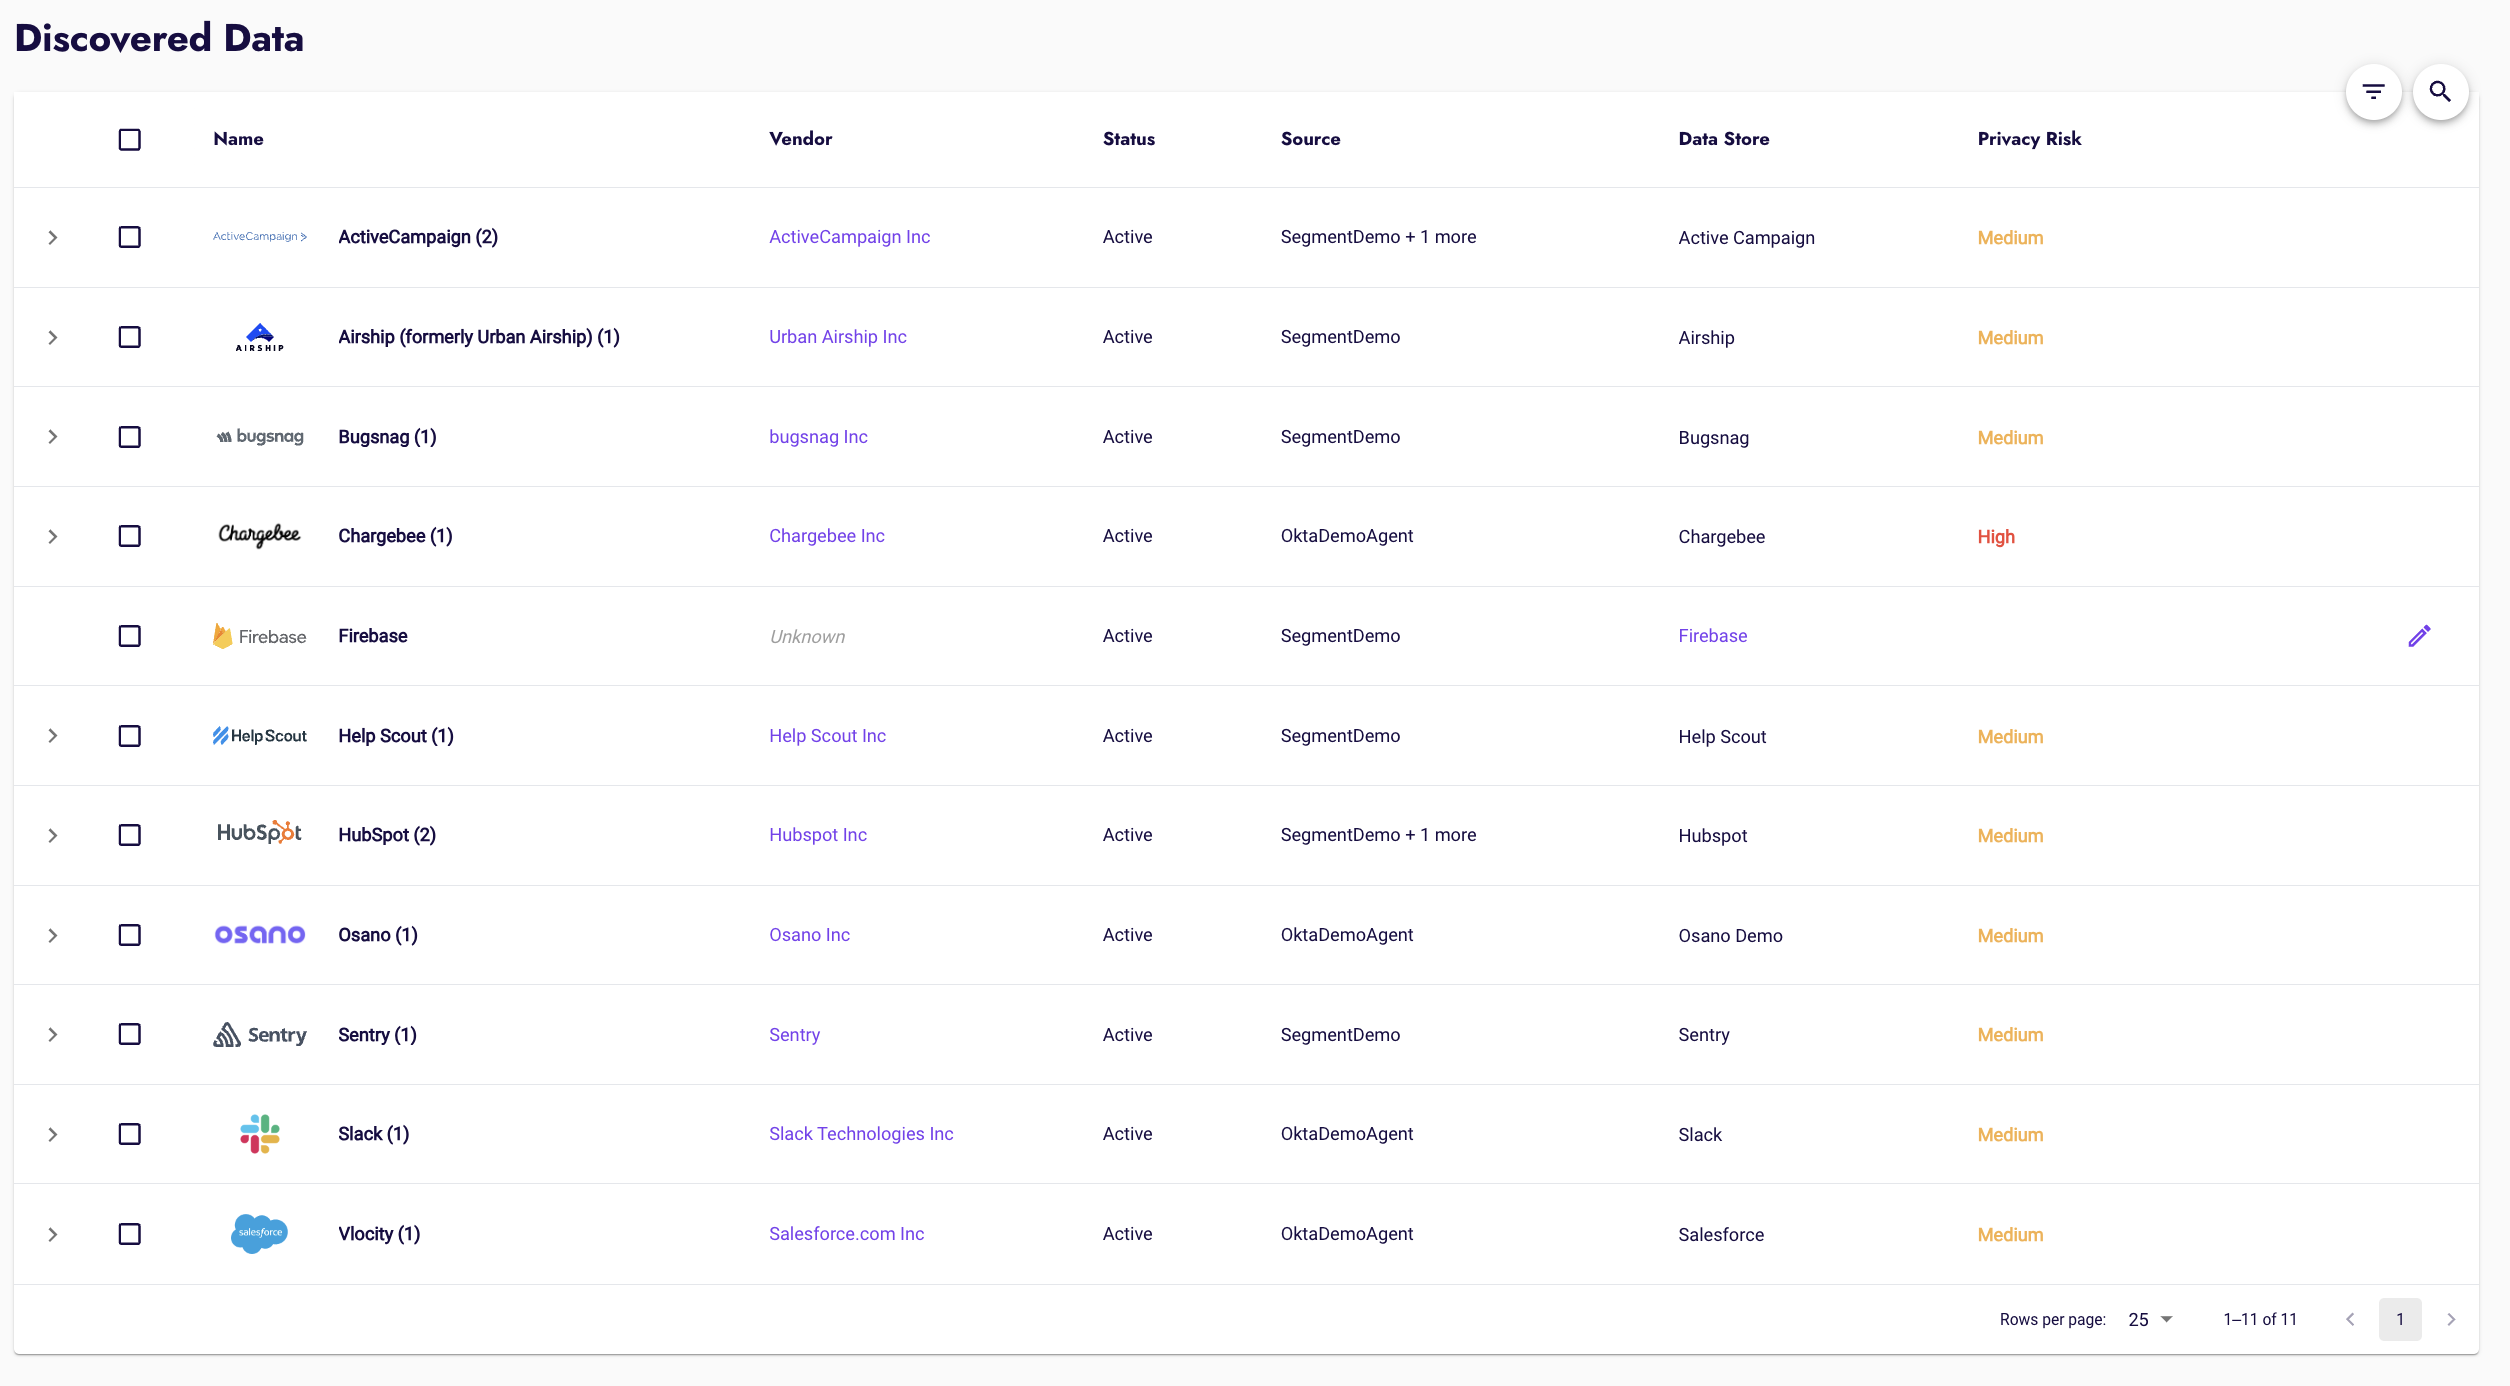This screenshot has height=1386, width=2510.
Task: Expand the Help Scout row
Action: tap(53, 736)
